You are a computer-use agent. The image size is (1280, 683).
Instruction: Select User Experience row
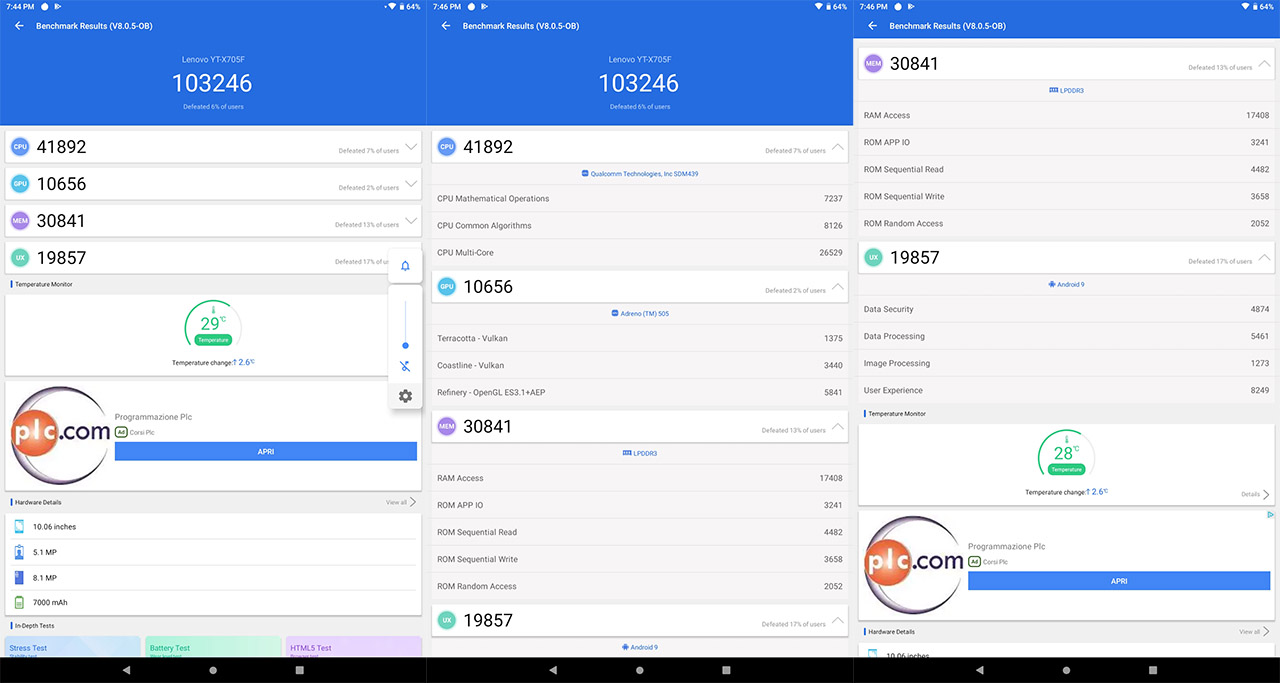[x=1067, y=391]
